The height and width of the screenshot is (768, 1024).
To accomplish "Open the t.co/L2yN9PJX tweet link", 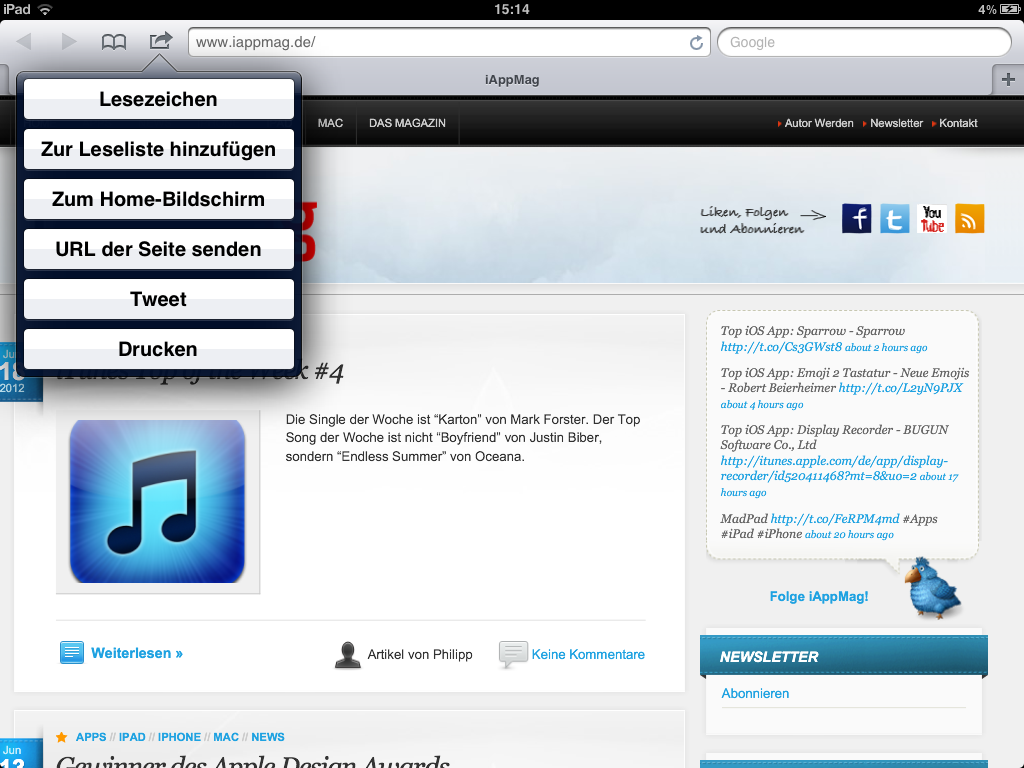I will (901, 388).
